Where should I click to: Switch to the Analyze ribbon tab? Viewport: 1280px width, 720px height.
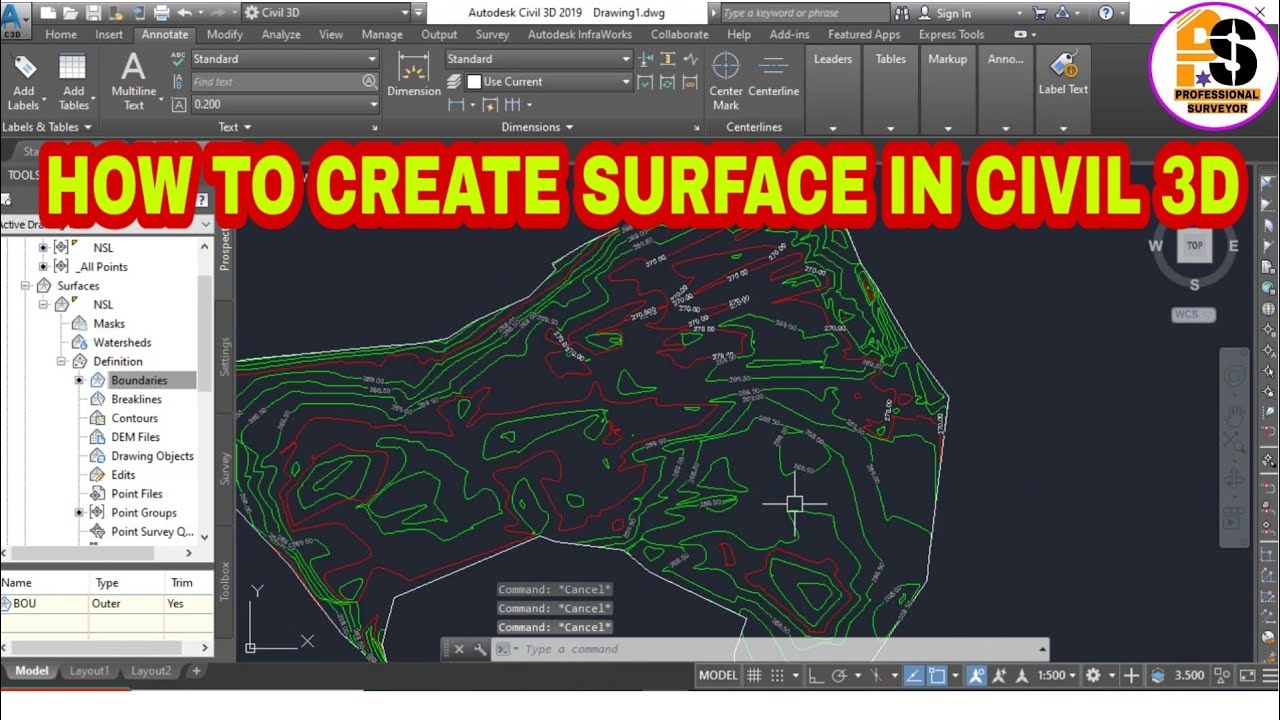[281, 34]
